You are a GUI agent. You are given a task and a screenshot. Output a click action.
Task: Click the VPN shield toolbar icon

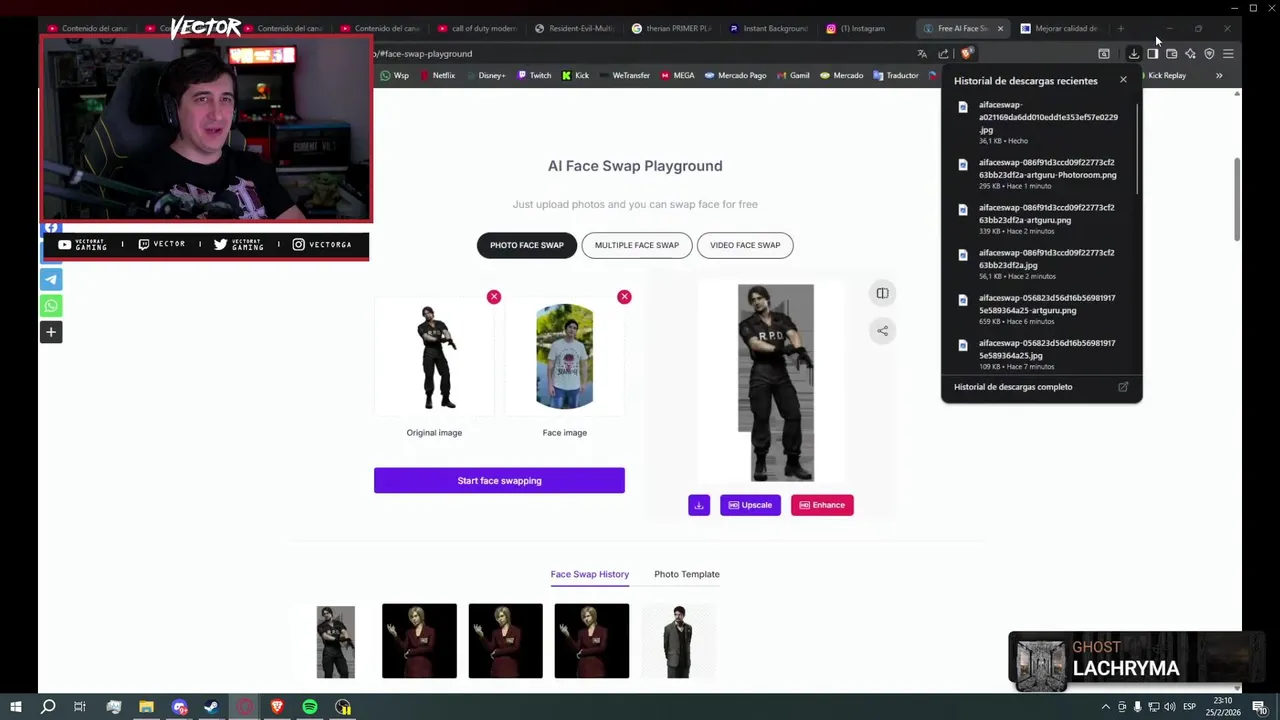coord(1209,54)
